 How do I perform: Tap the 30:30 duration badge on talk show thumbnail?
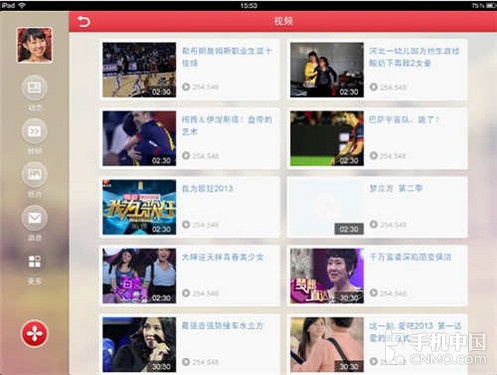tap(349, 298)
